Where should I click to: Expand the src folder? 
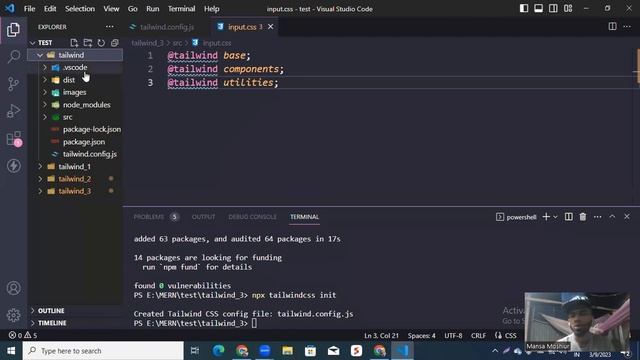(75, 117)
